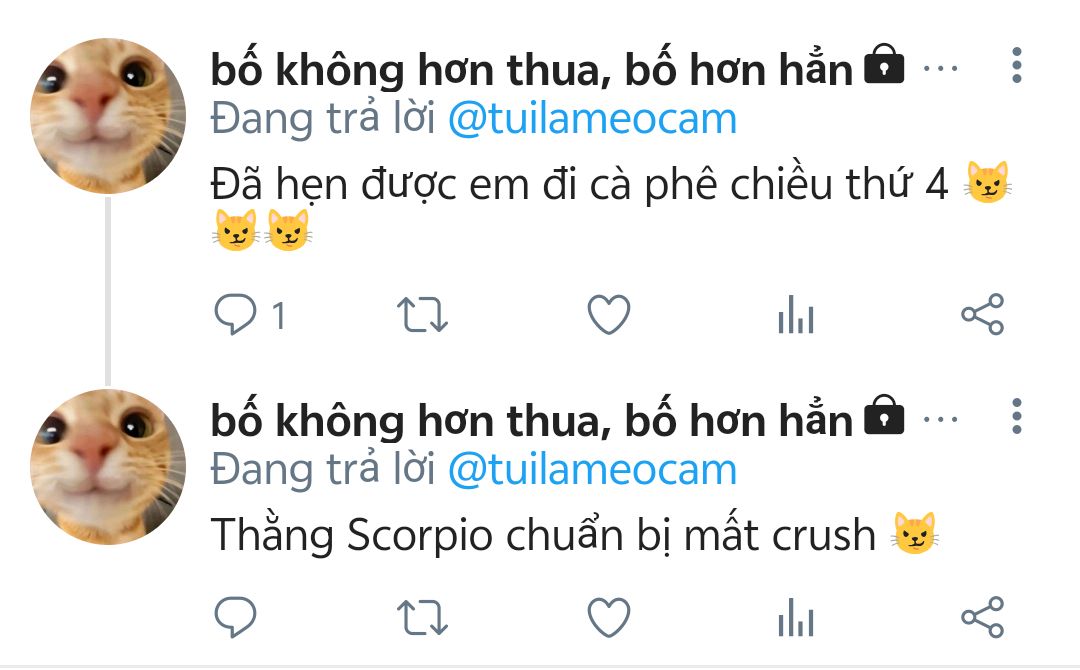Open the first tweet's vertical dots menu

click(x=1017, y=66)
